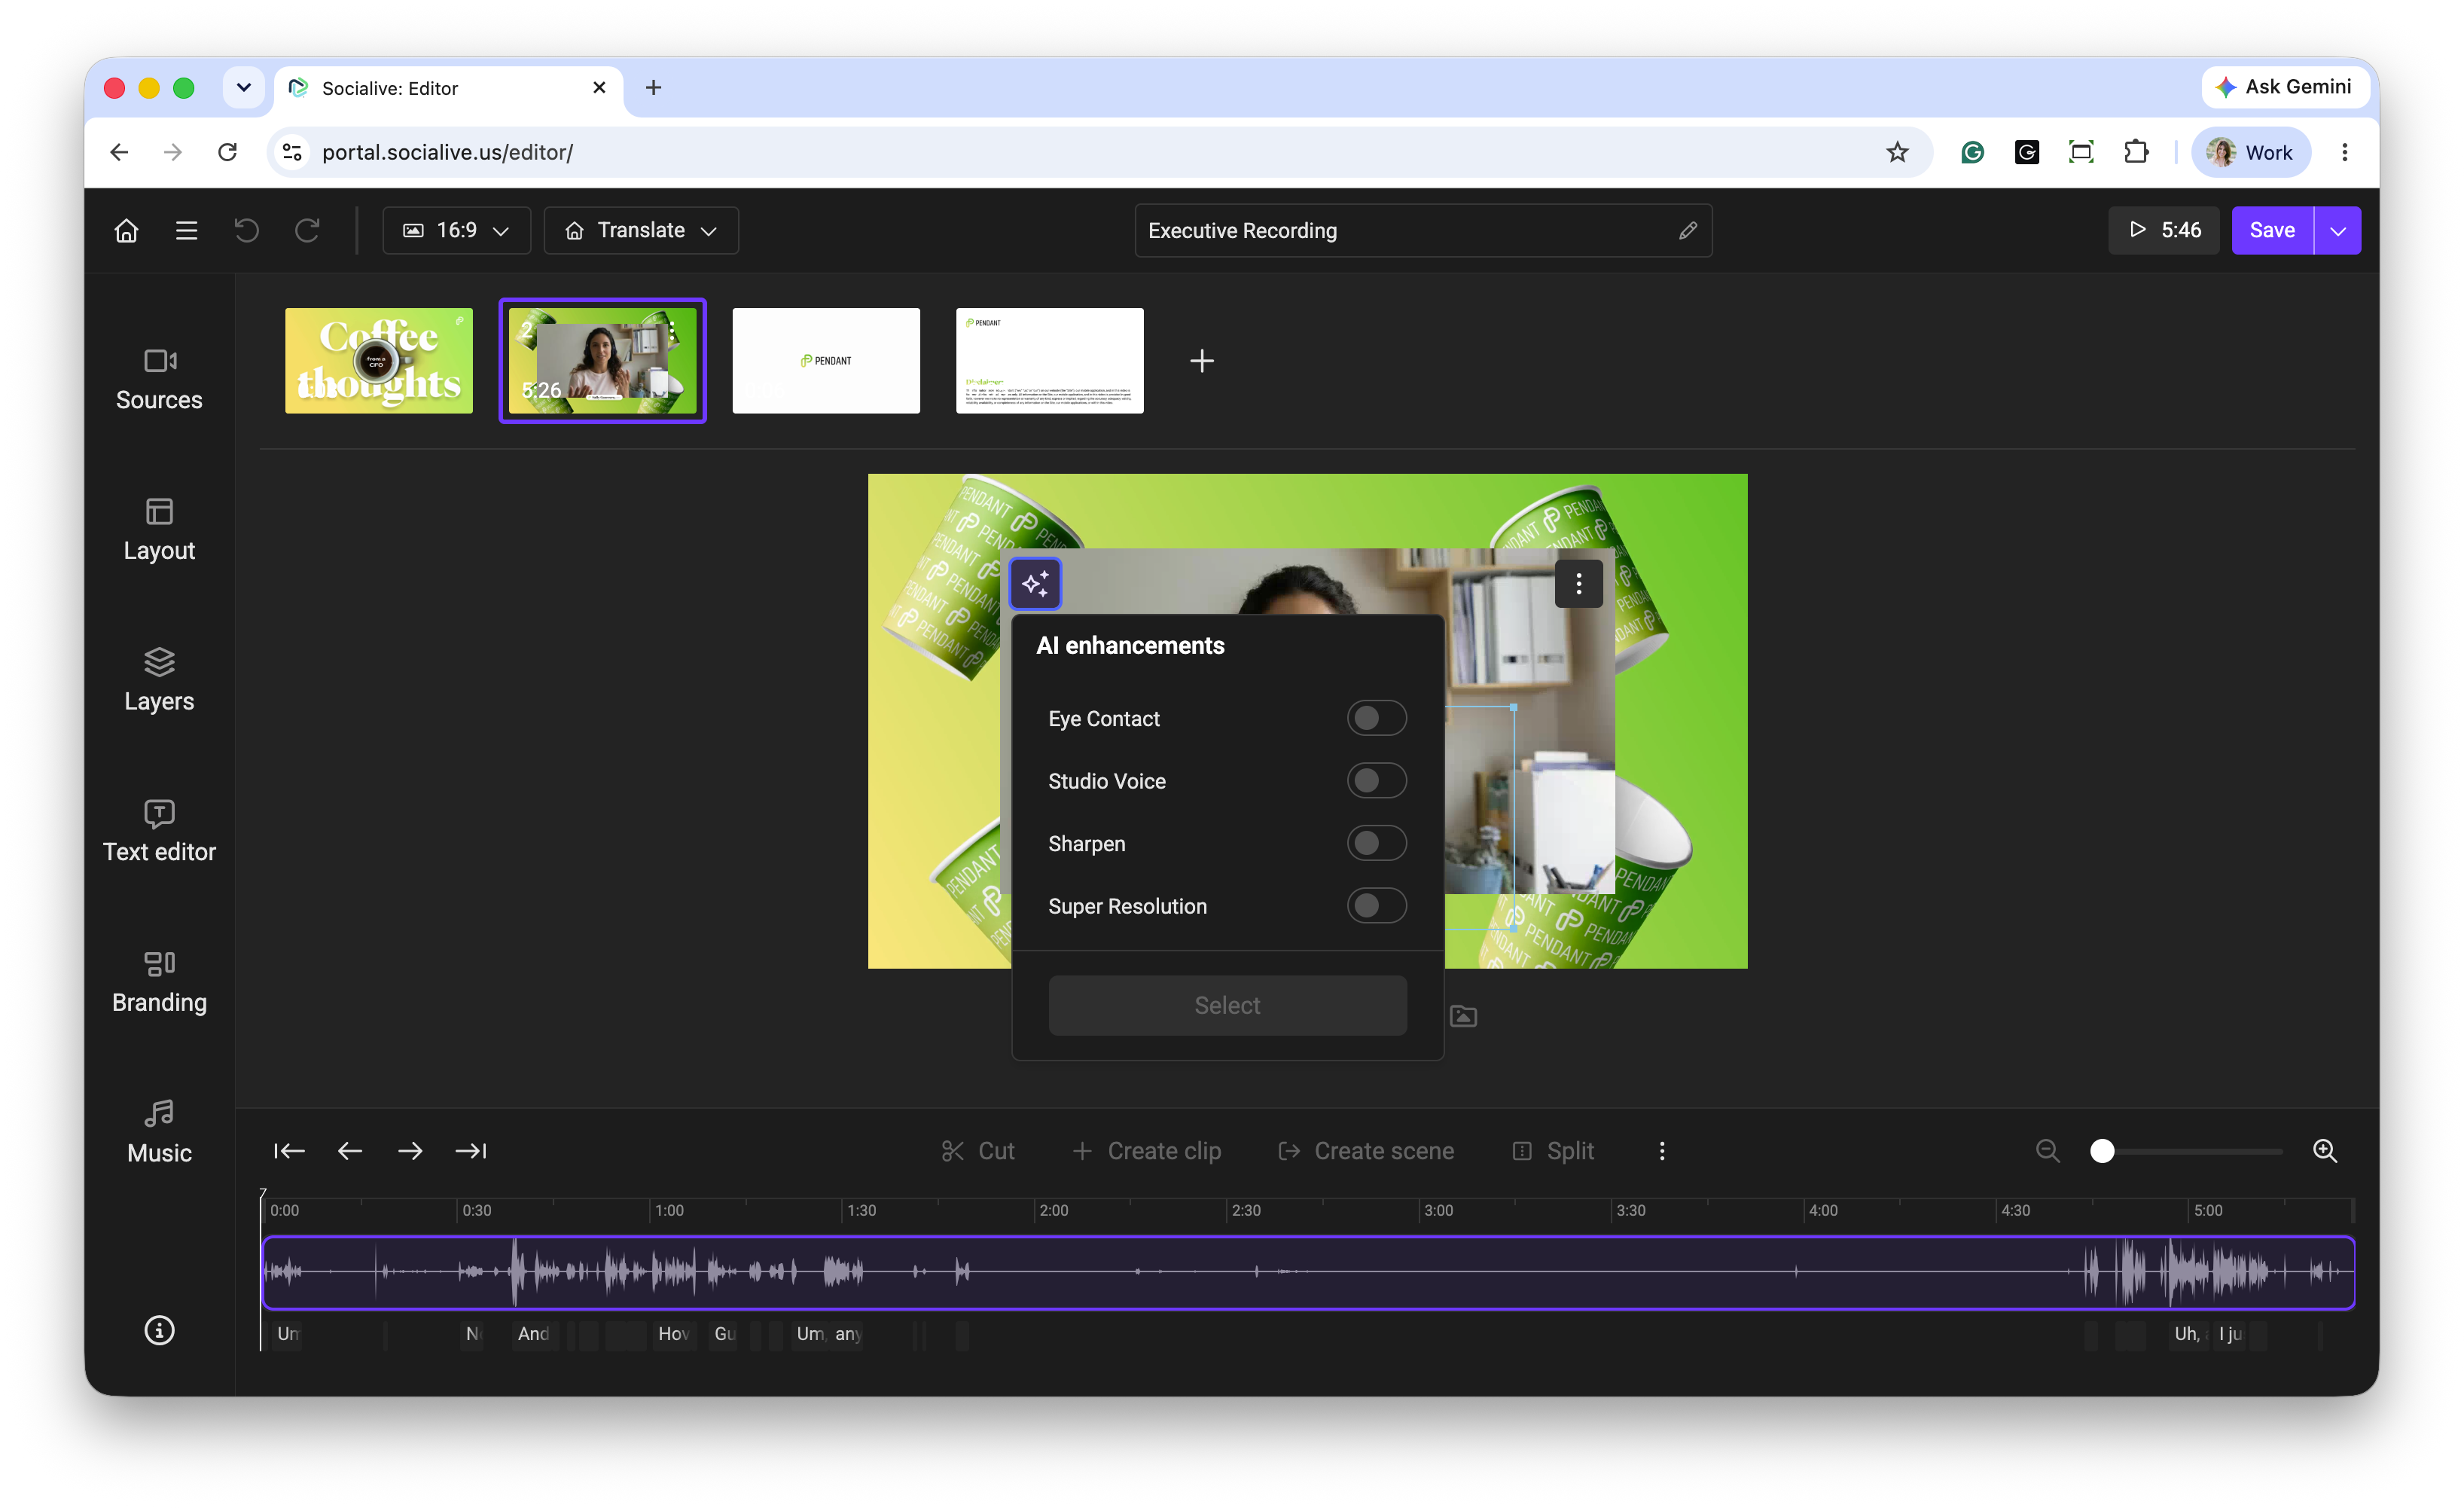Image resolution: width=2464 pixels, height=1508 pixels.
Task: Add a new scene with plus icon
Action: pos(1202,361)
